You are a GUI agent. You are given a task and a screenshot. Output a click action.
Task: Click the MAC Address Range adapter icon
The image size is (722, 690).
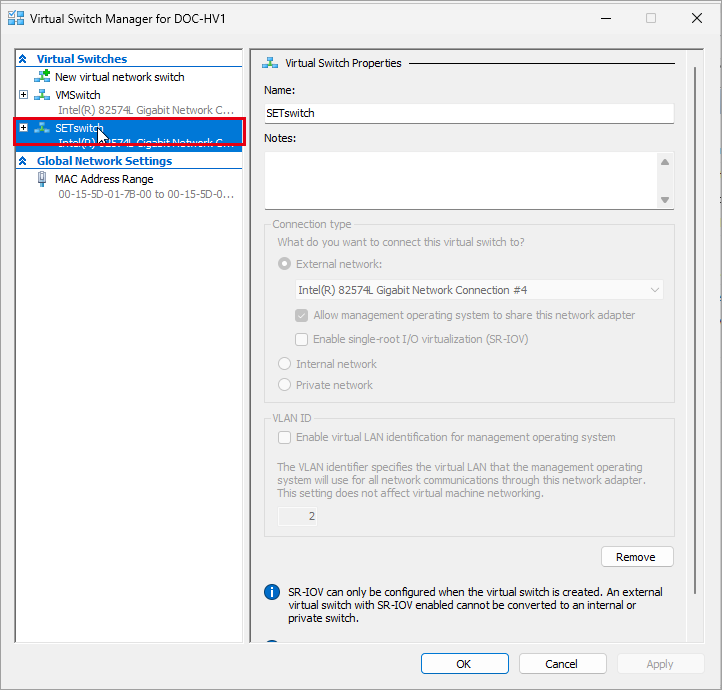click(42, 179)
